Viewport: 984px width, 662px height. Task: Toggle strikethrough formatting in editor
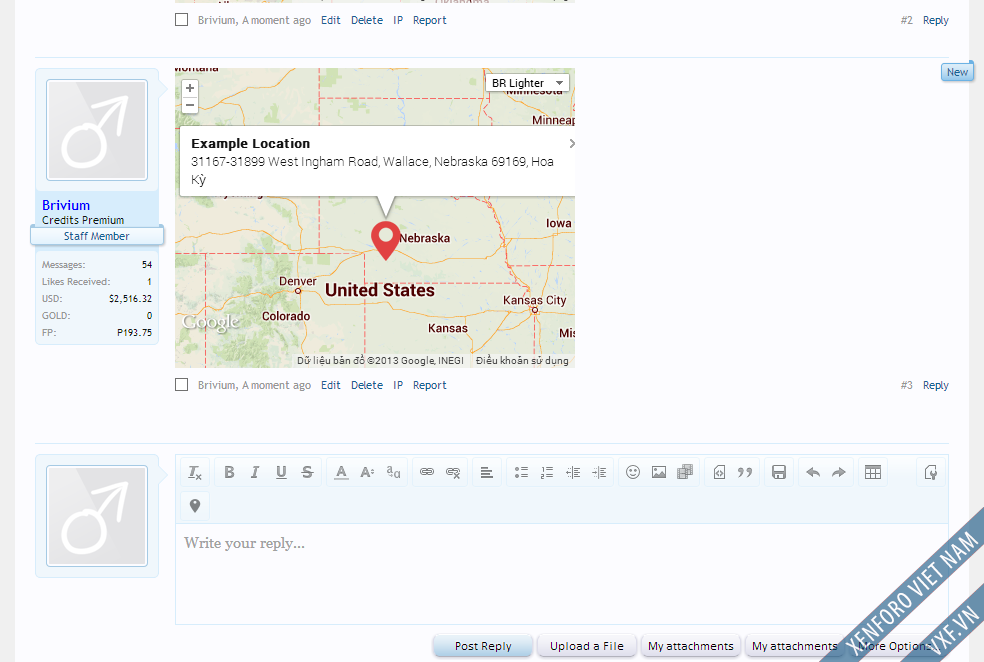coord(307,472)
